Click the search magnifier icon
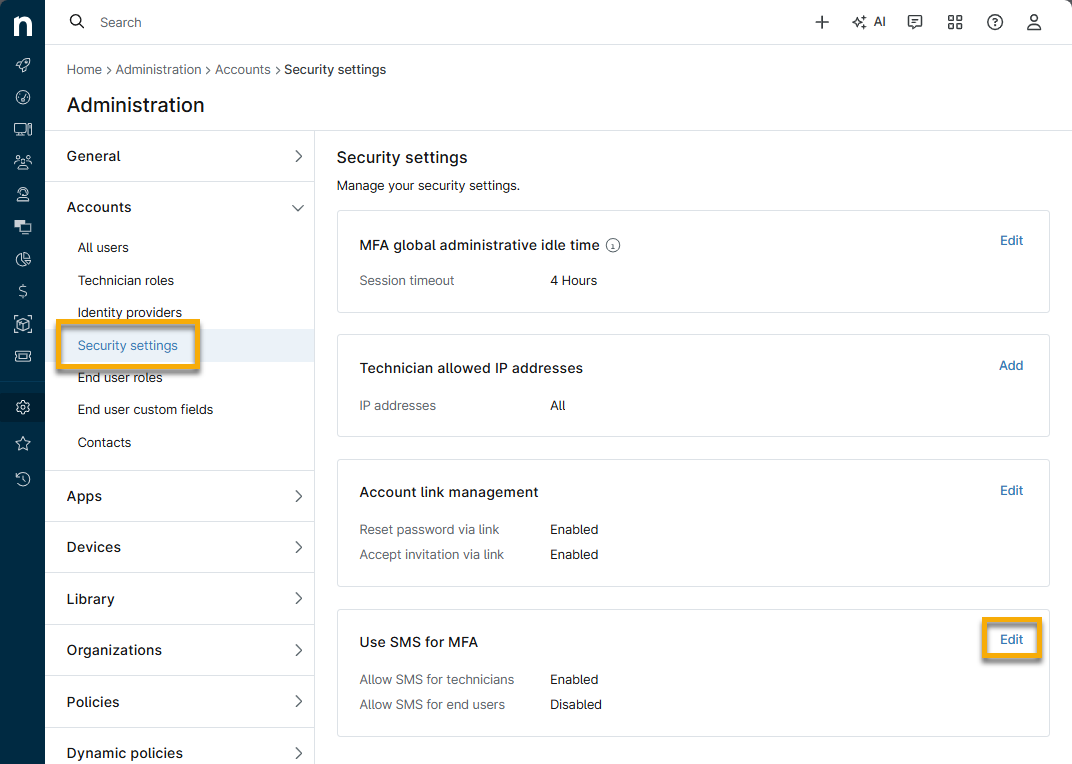Screen dimensions: 1072x764 [77, 22]
